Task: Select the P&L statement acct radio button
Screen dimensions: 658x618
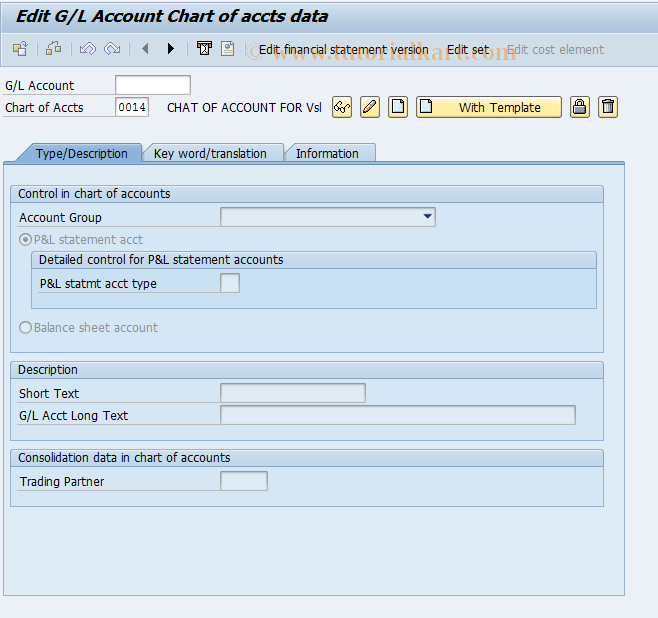Action: click(x=26, y=240)
